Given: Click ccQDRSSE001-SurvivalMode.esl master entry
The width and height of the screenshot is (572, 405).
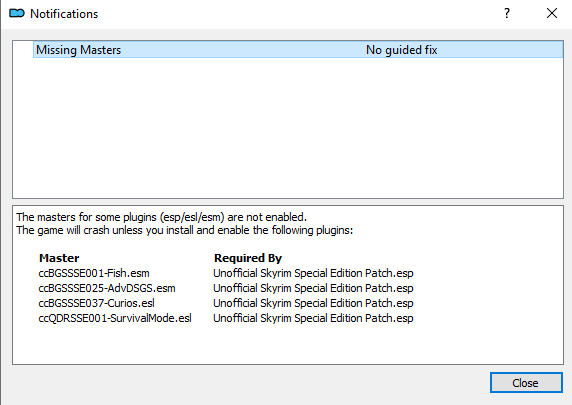Looking at the screenshot, I should (115, 318).
